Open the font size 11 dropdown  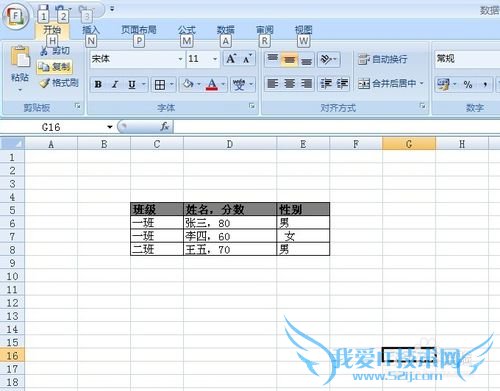[215, 59]
